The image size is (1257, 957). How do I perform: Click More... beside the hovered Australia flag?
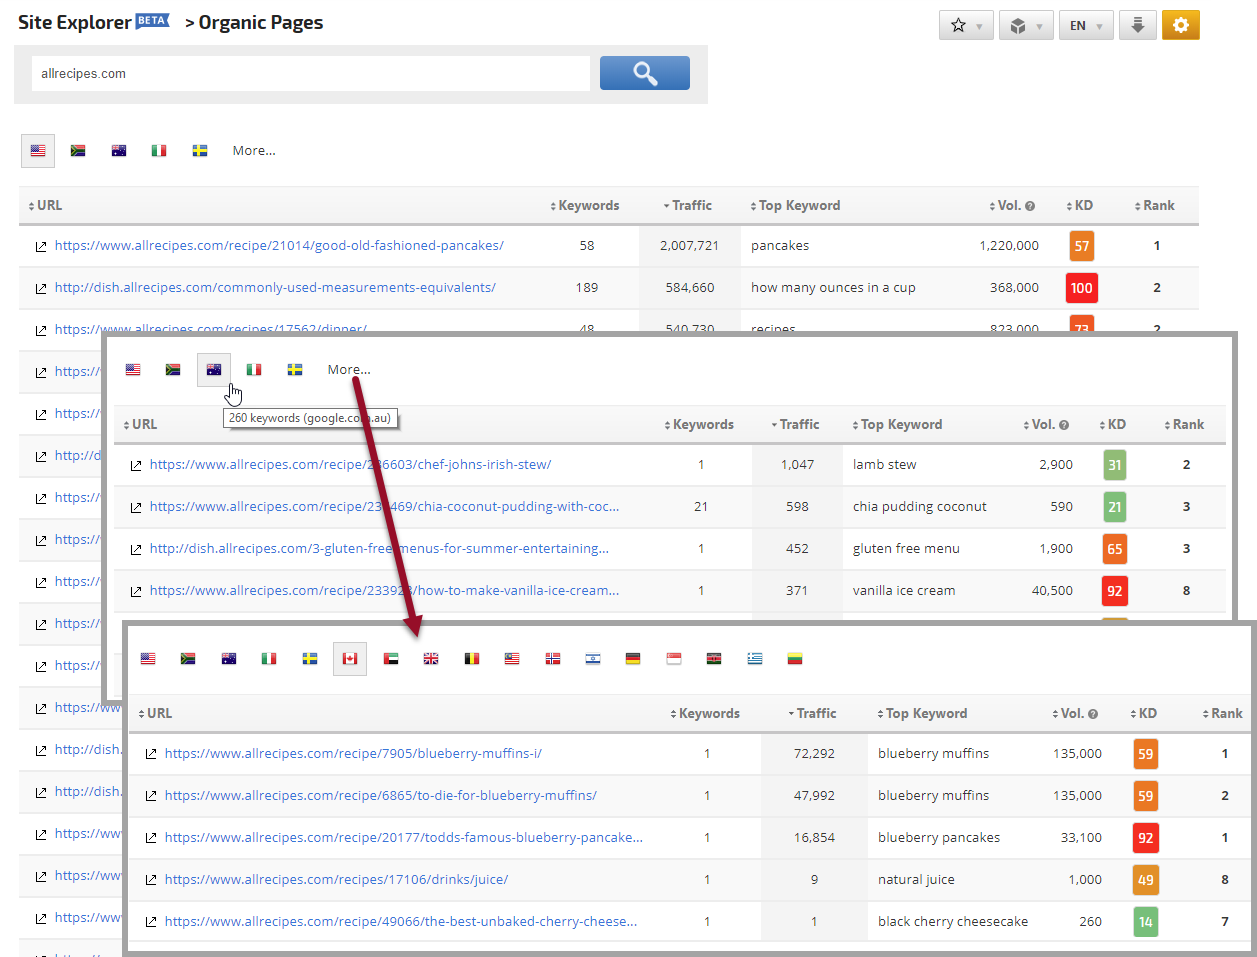tap(349, 370)
